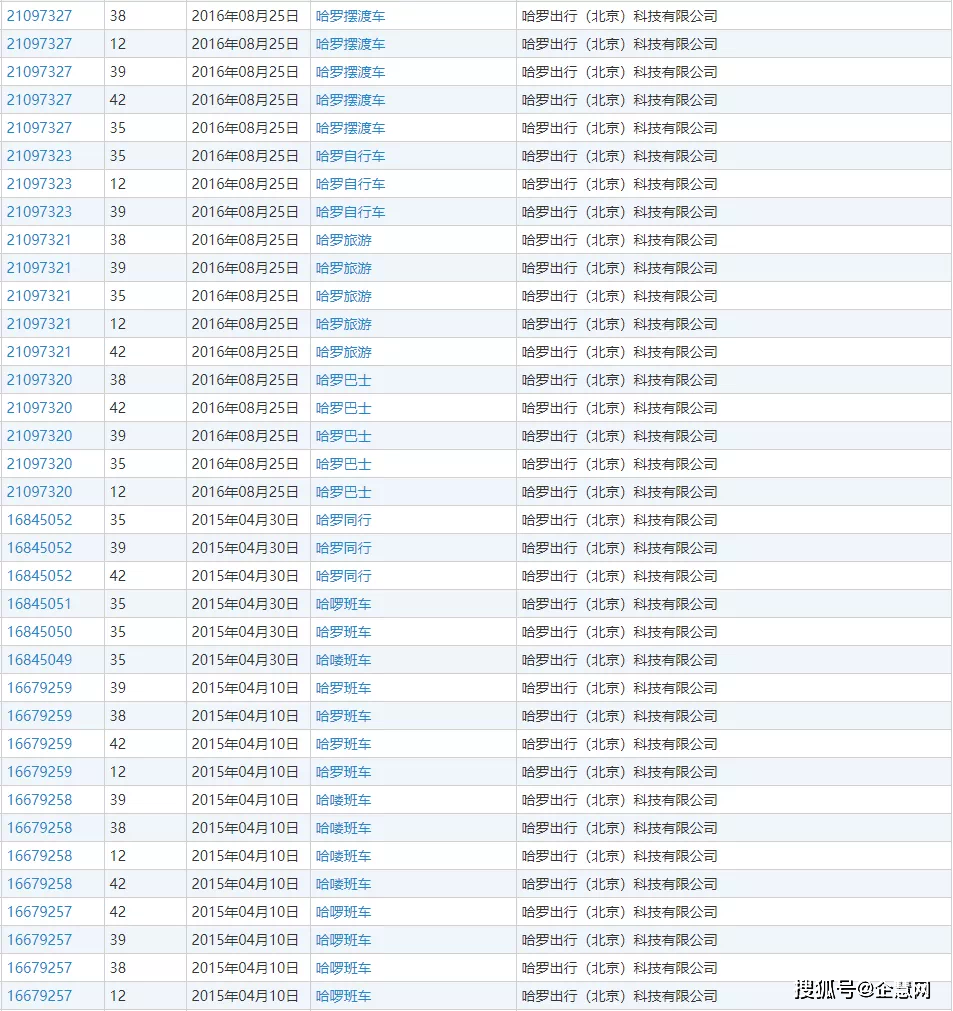This screenshot has height=1011, width=953.
Task: Open 哈喽班车 link in 16679258 class 38 row
Action: 344,829
